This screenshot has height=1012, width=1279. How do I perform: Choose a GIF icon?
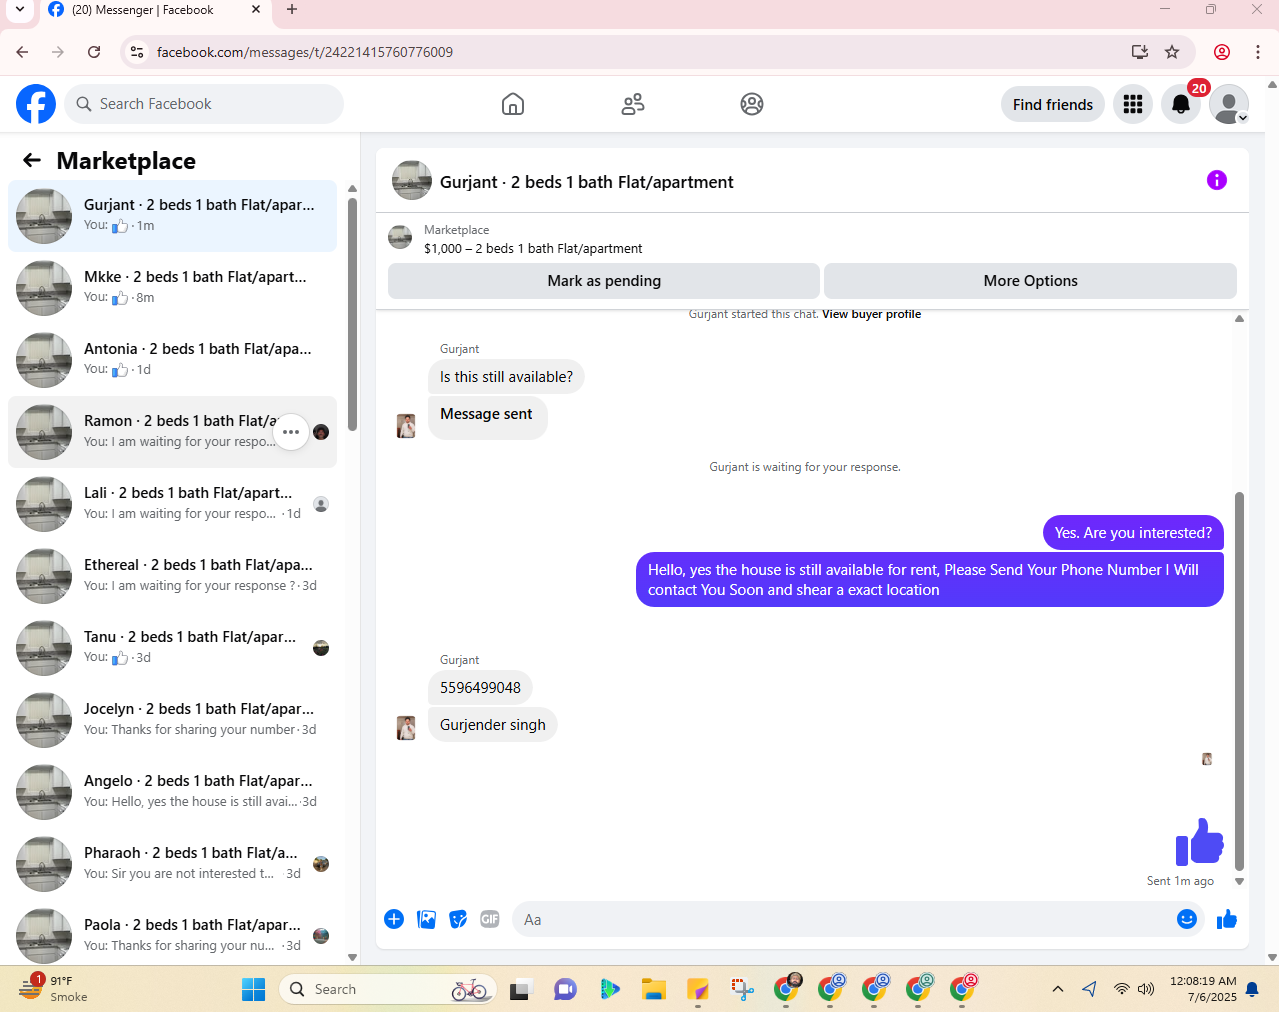click(x=490, y=919)
